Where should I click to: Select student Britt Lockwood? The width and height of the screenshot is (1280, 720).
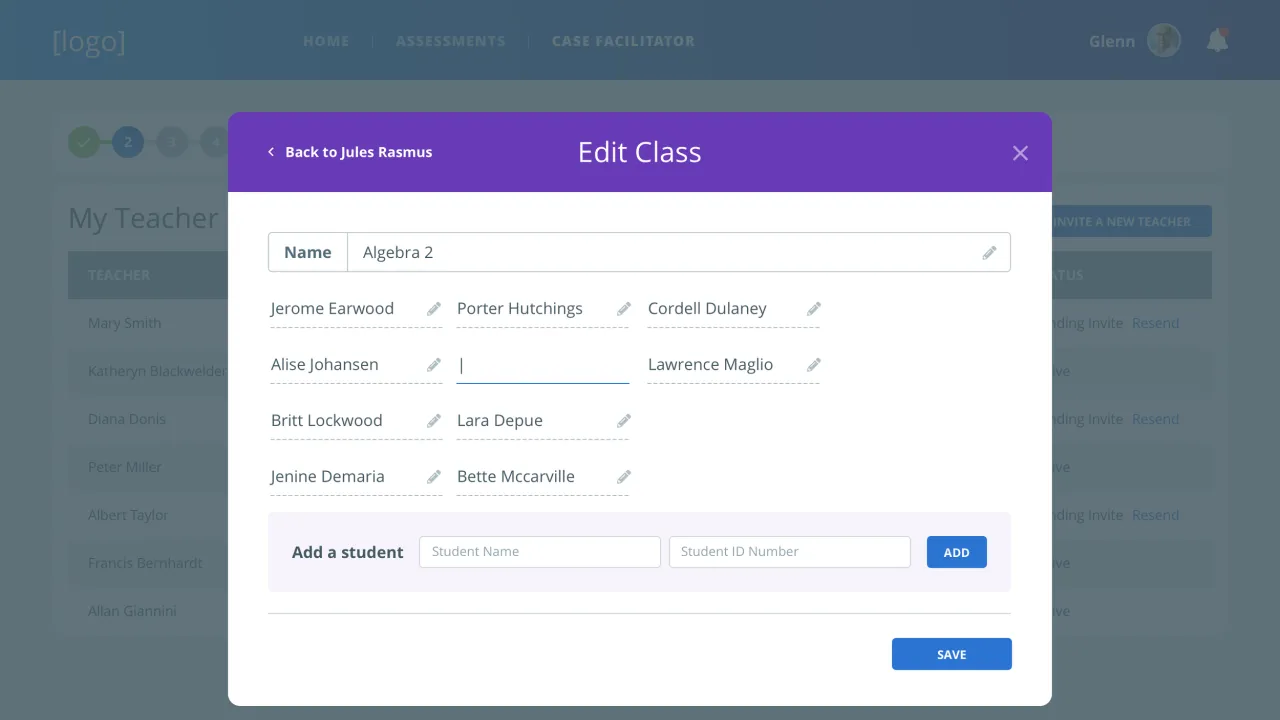click(327, 421)
